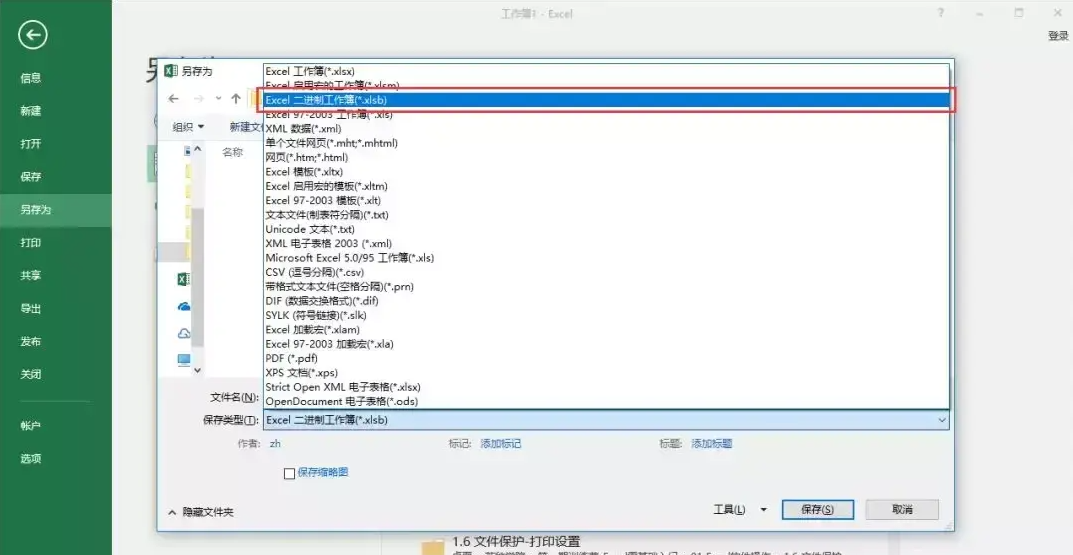Open recent locations small chevron
Viewport: 1073px width, 555px height.
coord(218,99)
